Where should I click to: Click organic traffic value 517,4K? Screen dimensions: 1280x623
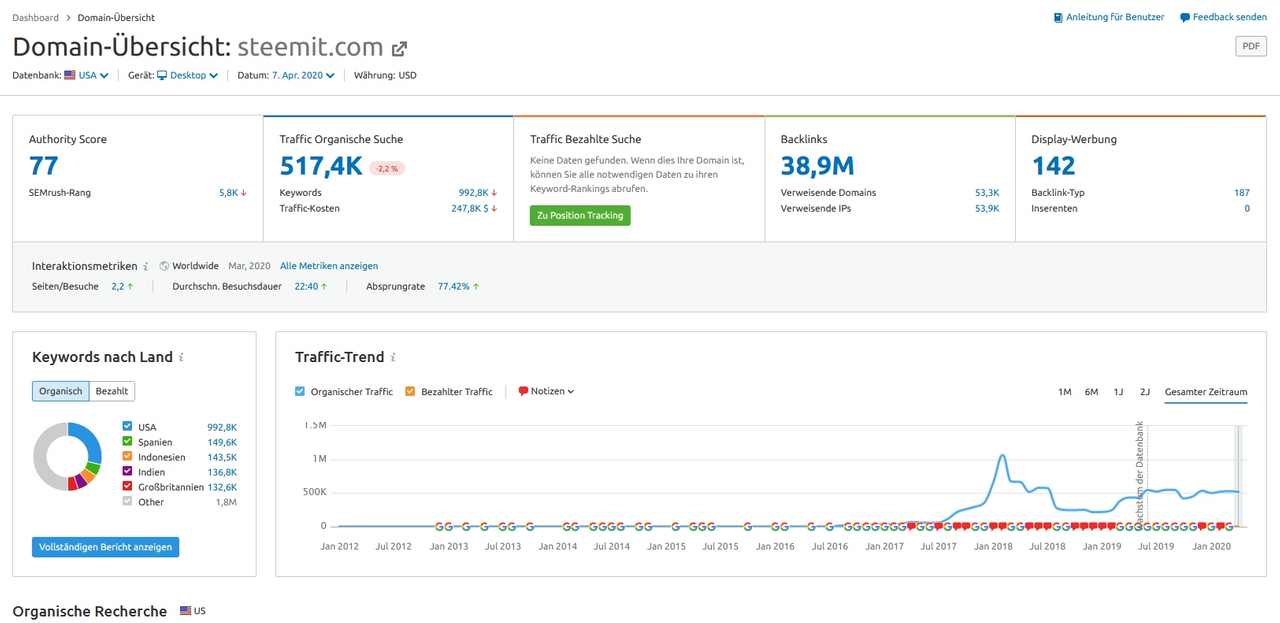321,166
